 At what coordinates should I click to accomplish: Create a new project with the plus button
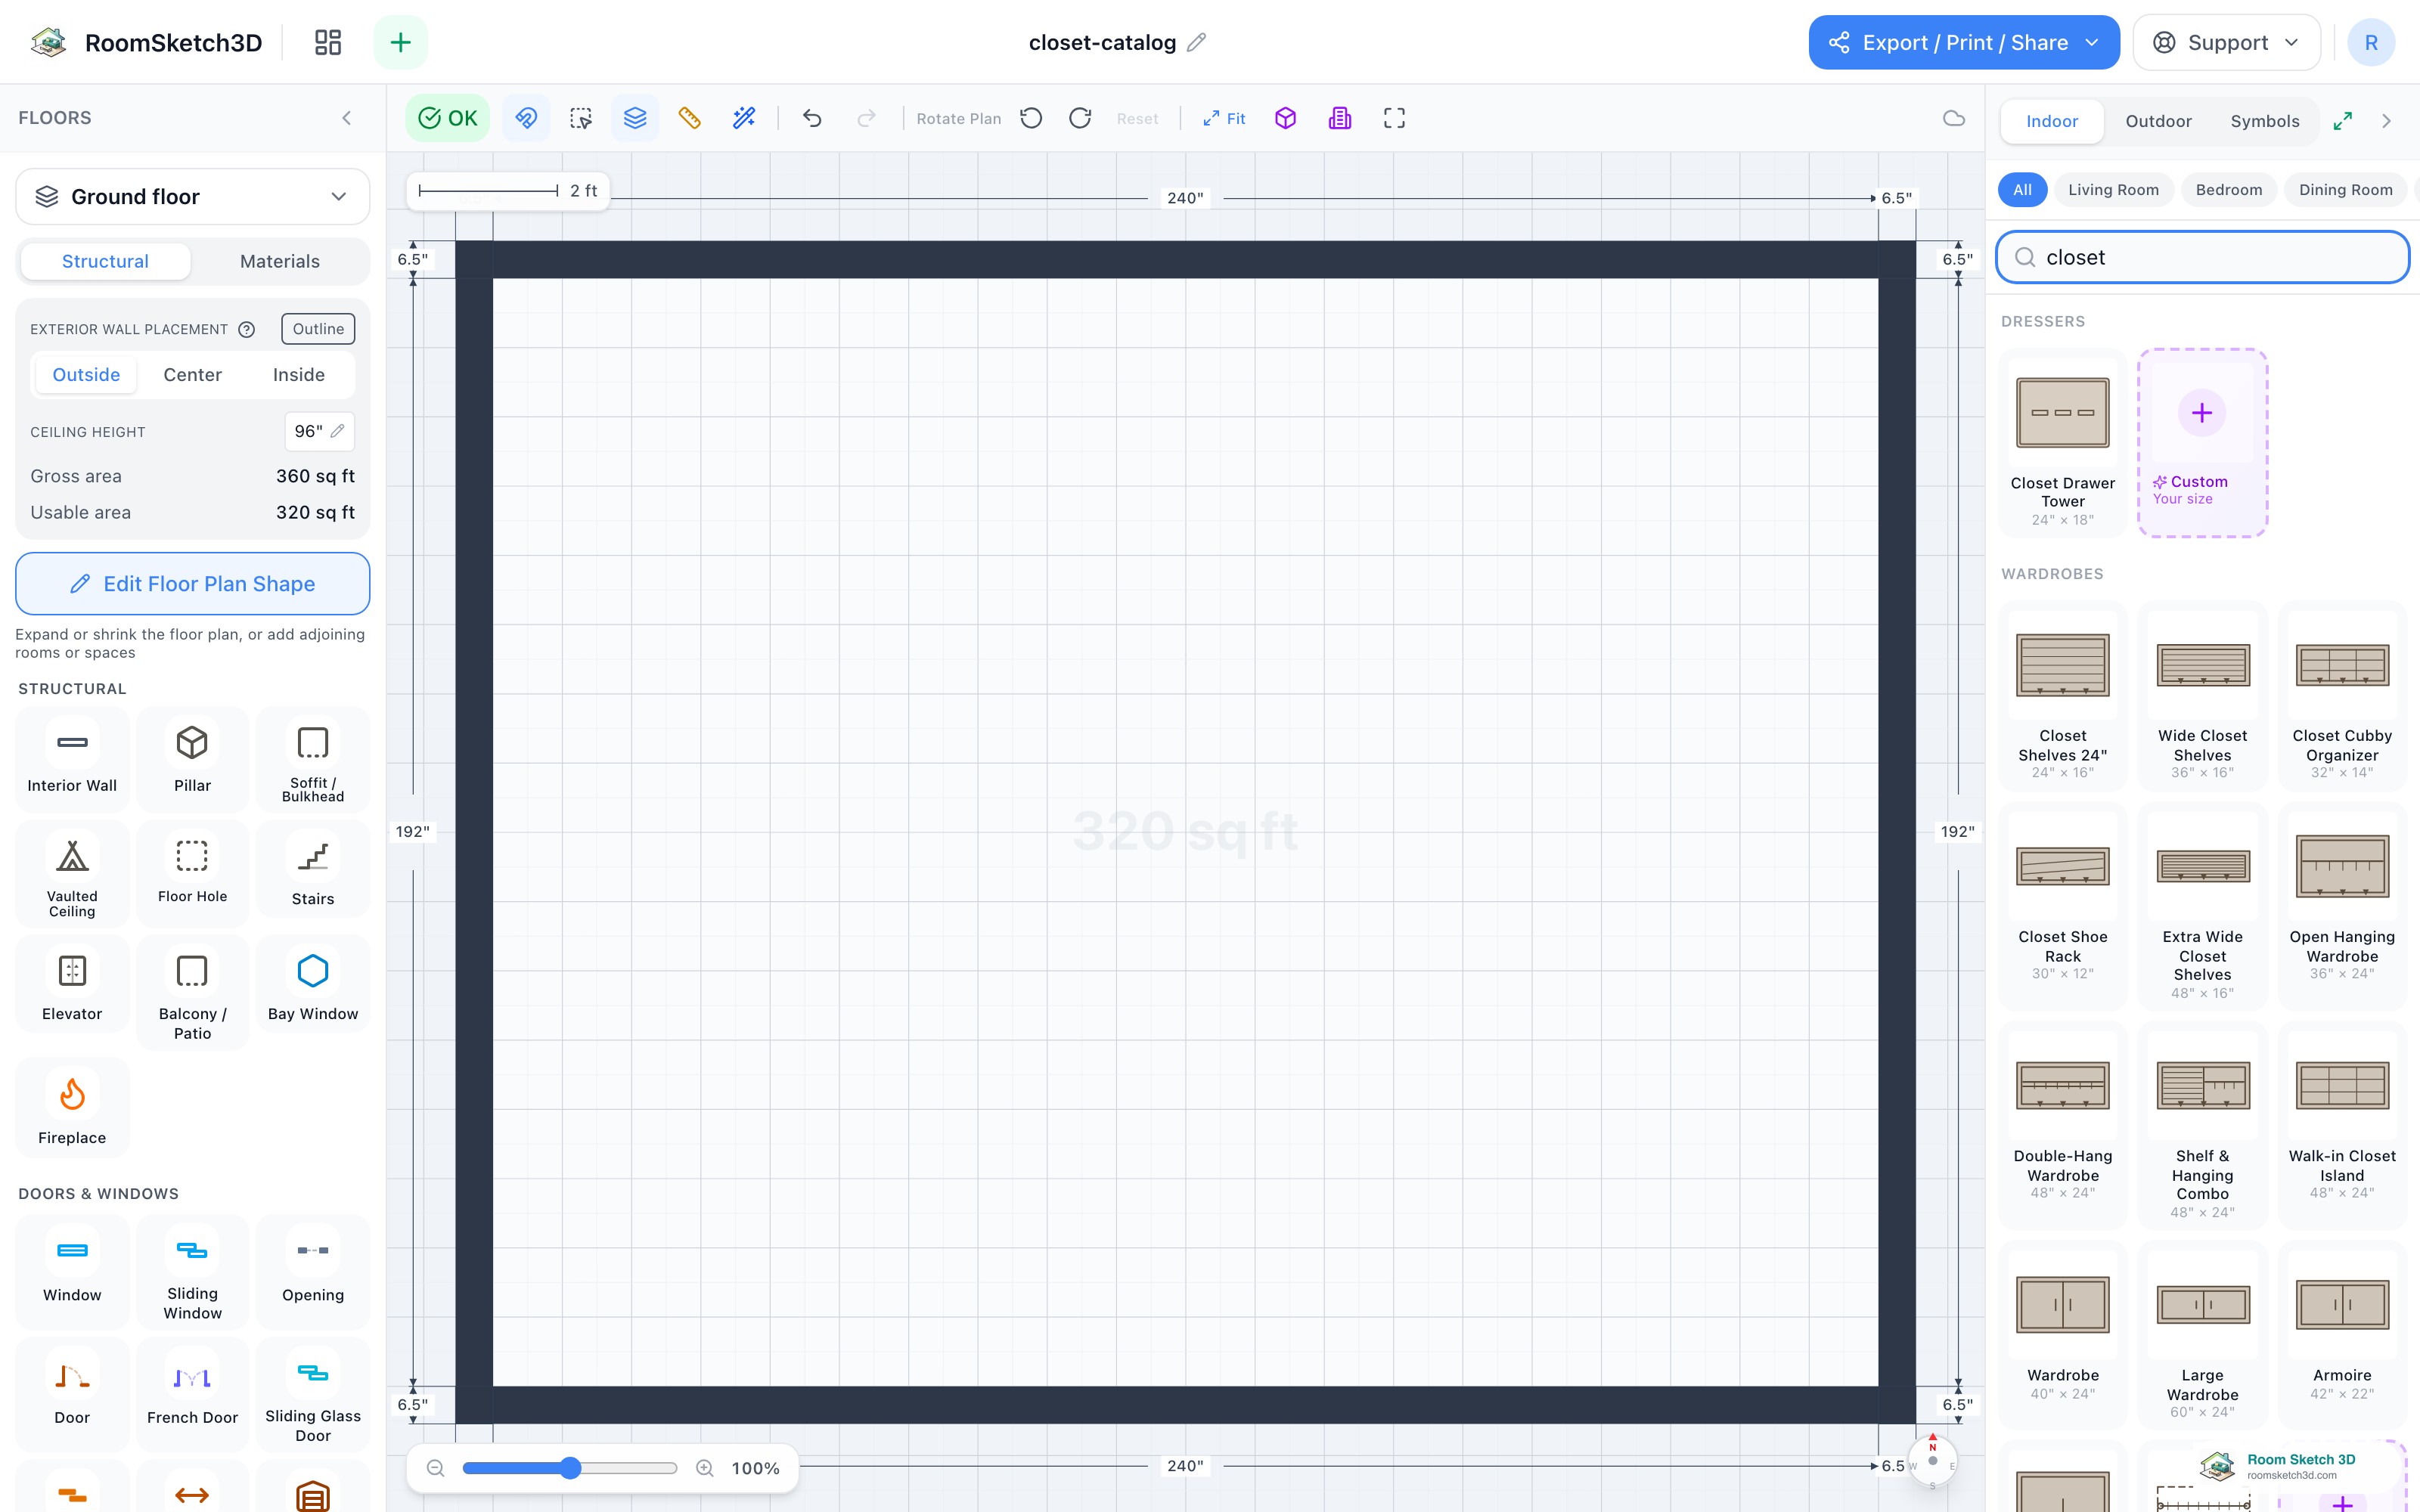(x=400, y=42)
